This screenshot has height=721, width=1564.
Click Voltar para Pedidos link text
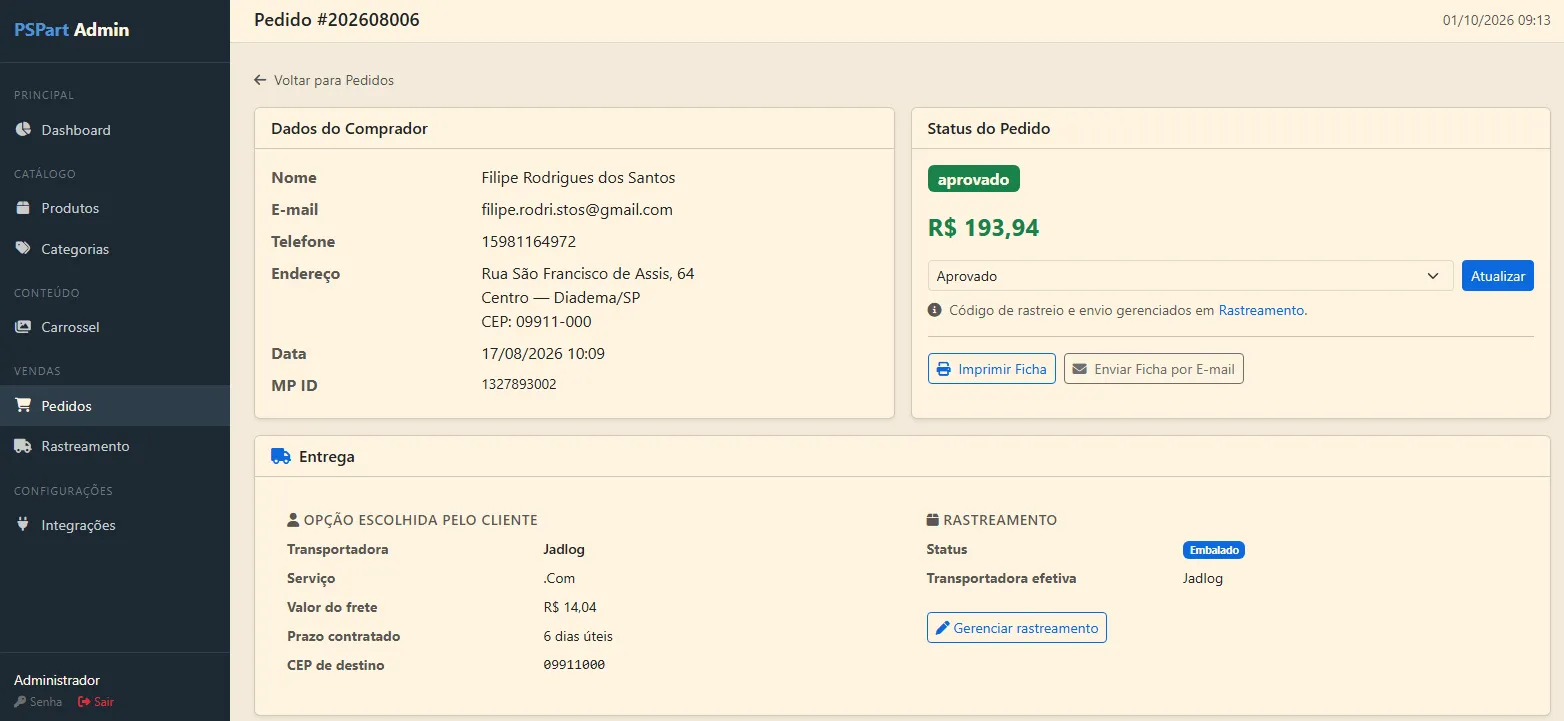(x=334, y=80)
